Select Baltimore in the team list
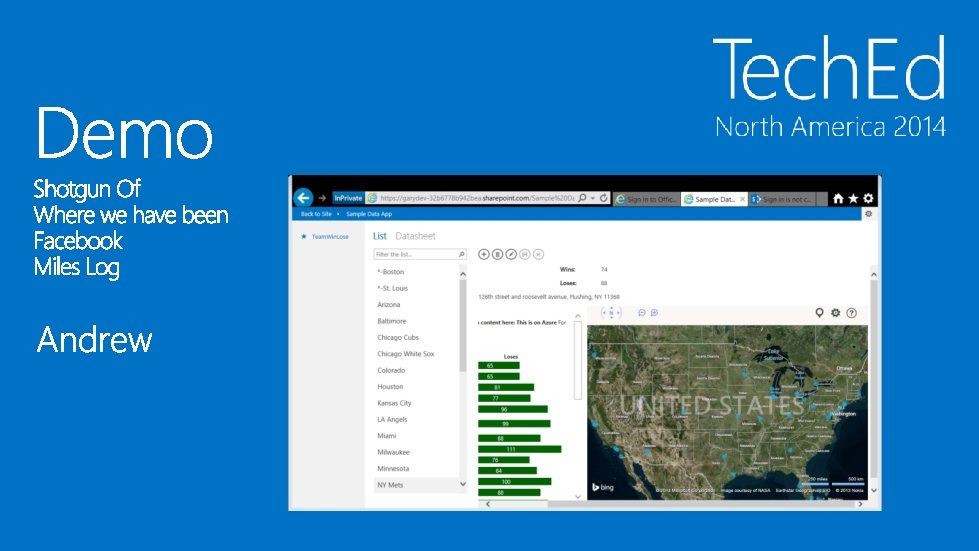This screenshot has width=979, height=551. click(416, 321)
